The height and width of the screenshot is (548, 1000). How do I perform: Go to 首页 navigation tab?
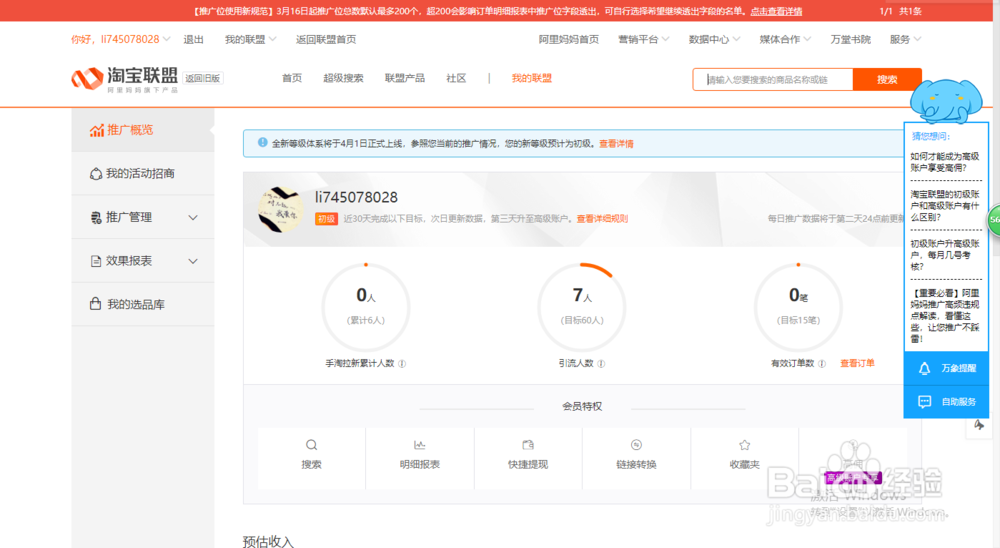click(292, 78)
